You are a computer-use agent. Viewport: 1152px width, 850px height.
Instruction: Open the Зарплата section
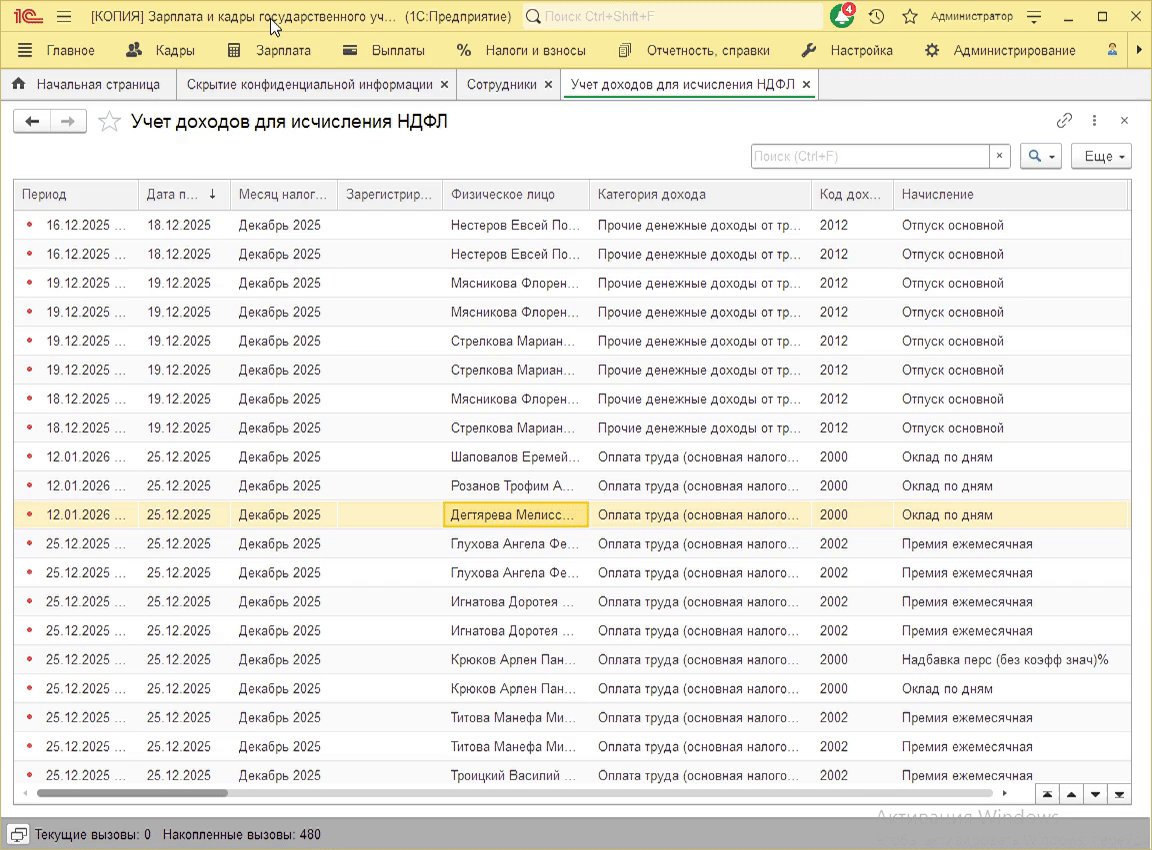[x=269, y=50]
